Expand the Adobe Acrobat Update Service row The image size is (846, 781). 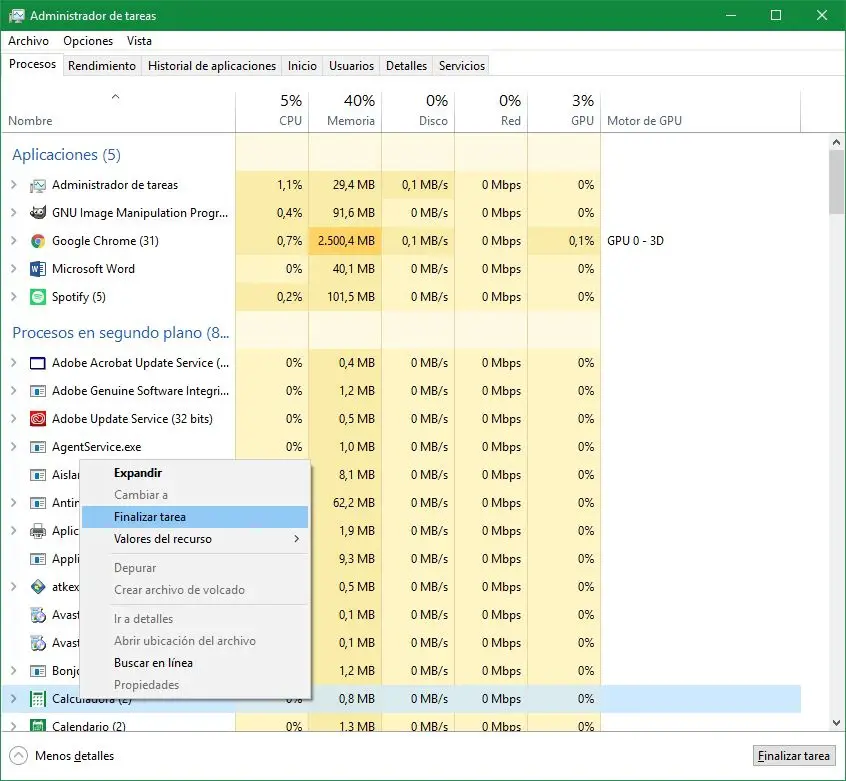tap(14, 363)
